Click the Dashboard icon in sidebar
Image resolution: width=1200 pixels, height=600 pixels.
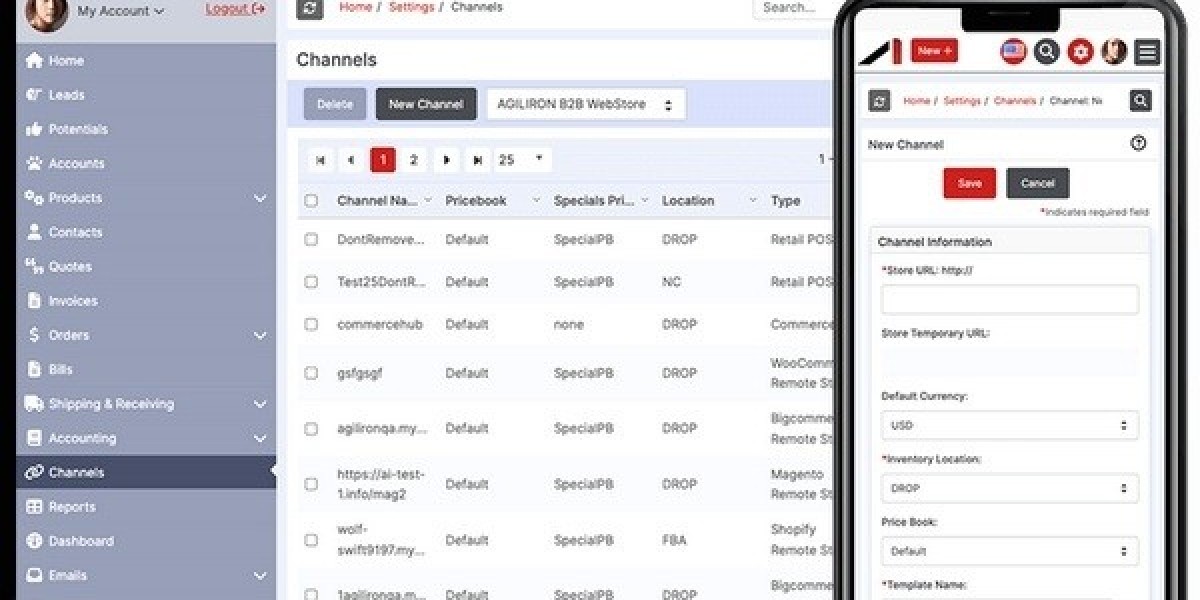[34, 541]
